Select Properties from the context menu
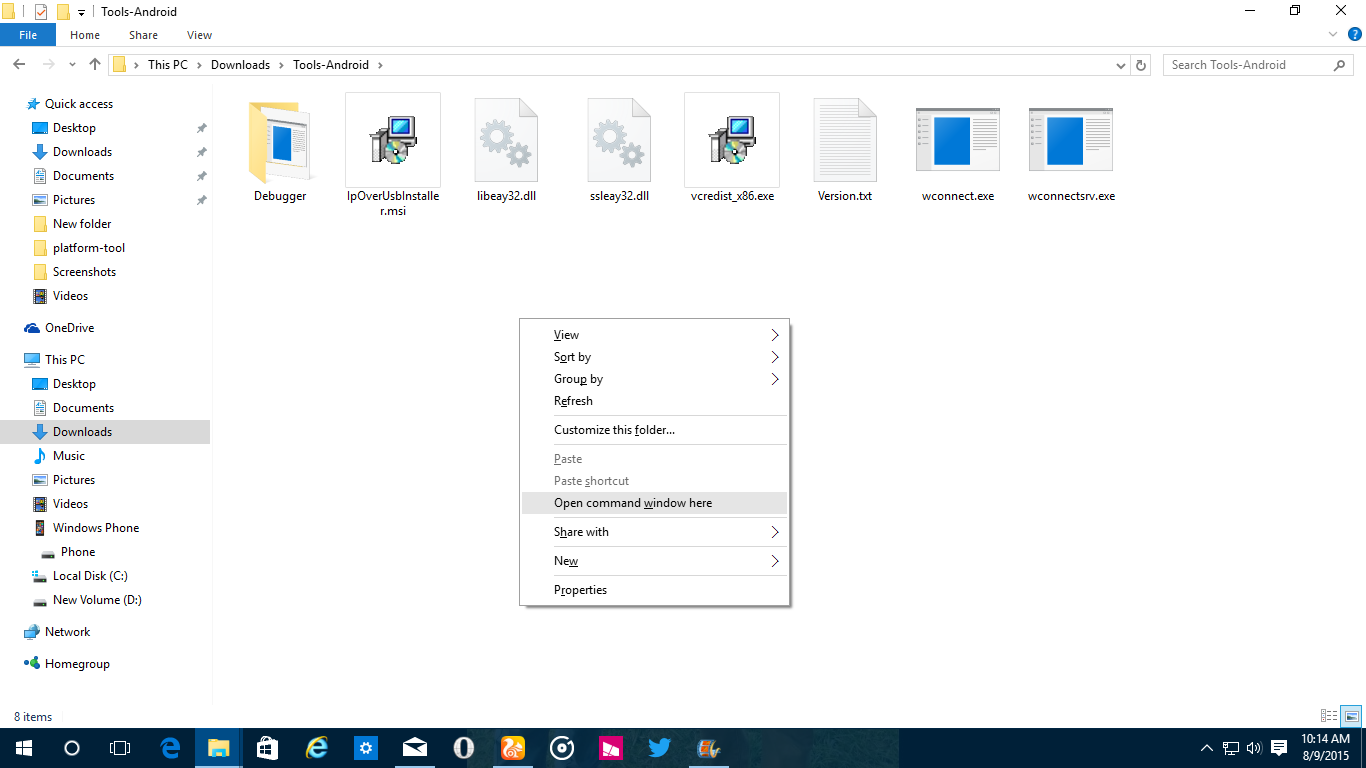1366x768 pixels. [x=581, y=590]
